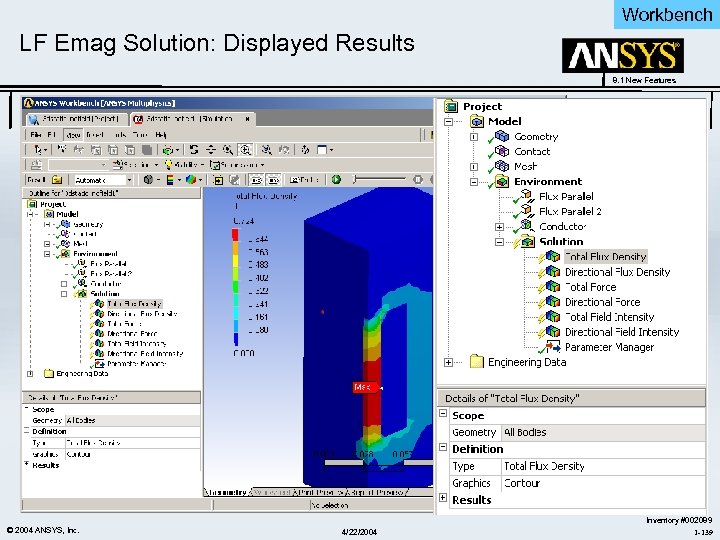Select Total Flux Density in the enlarged tree
Image resolution: width=720 pixels, height=540 pixels.
(x=605, y=257)
